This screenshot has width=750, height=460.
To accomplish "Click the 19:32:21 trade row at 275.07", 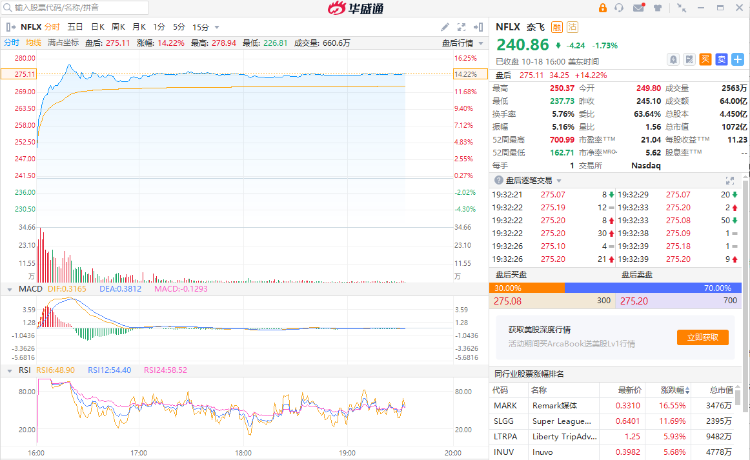I will click(553, 195).
